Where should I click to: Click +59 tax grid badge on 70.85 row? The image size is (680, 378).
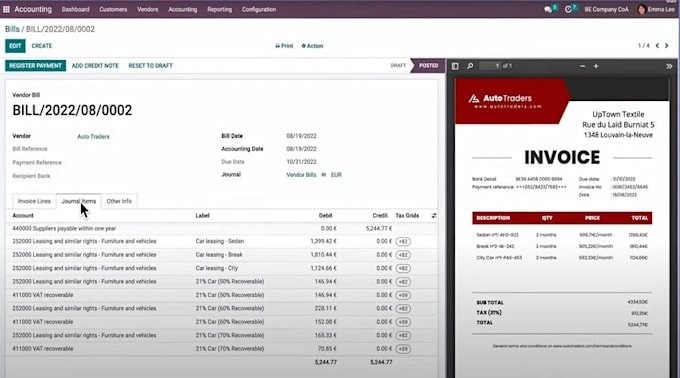tap(403, 349)
